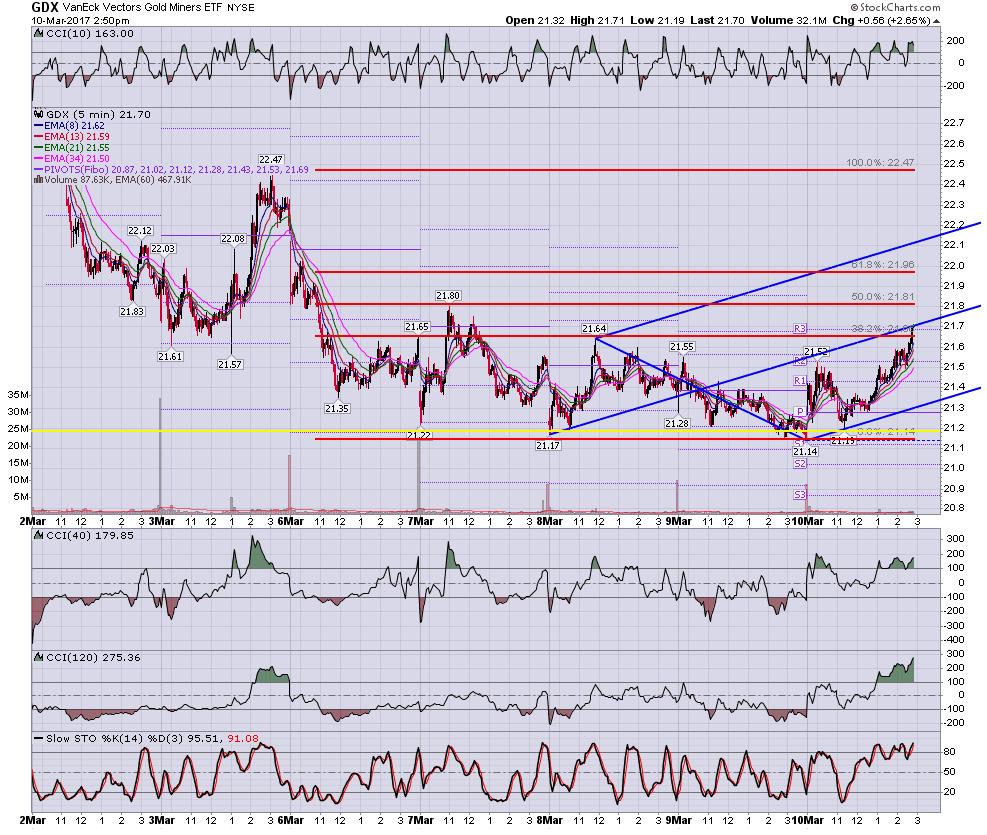This screenshot has width=987, height=835.
Task: Click the CCI(40) indicator panel icon
Action: tap(38, 535)
